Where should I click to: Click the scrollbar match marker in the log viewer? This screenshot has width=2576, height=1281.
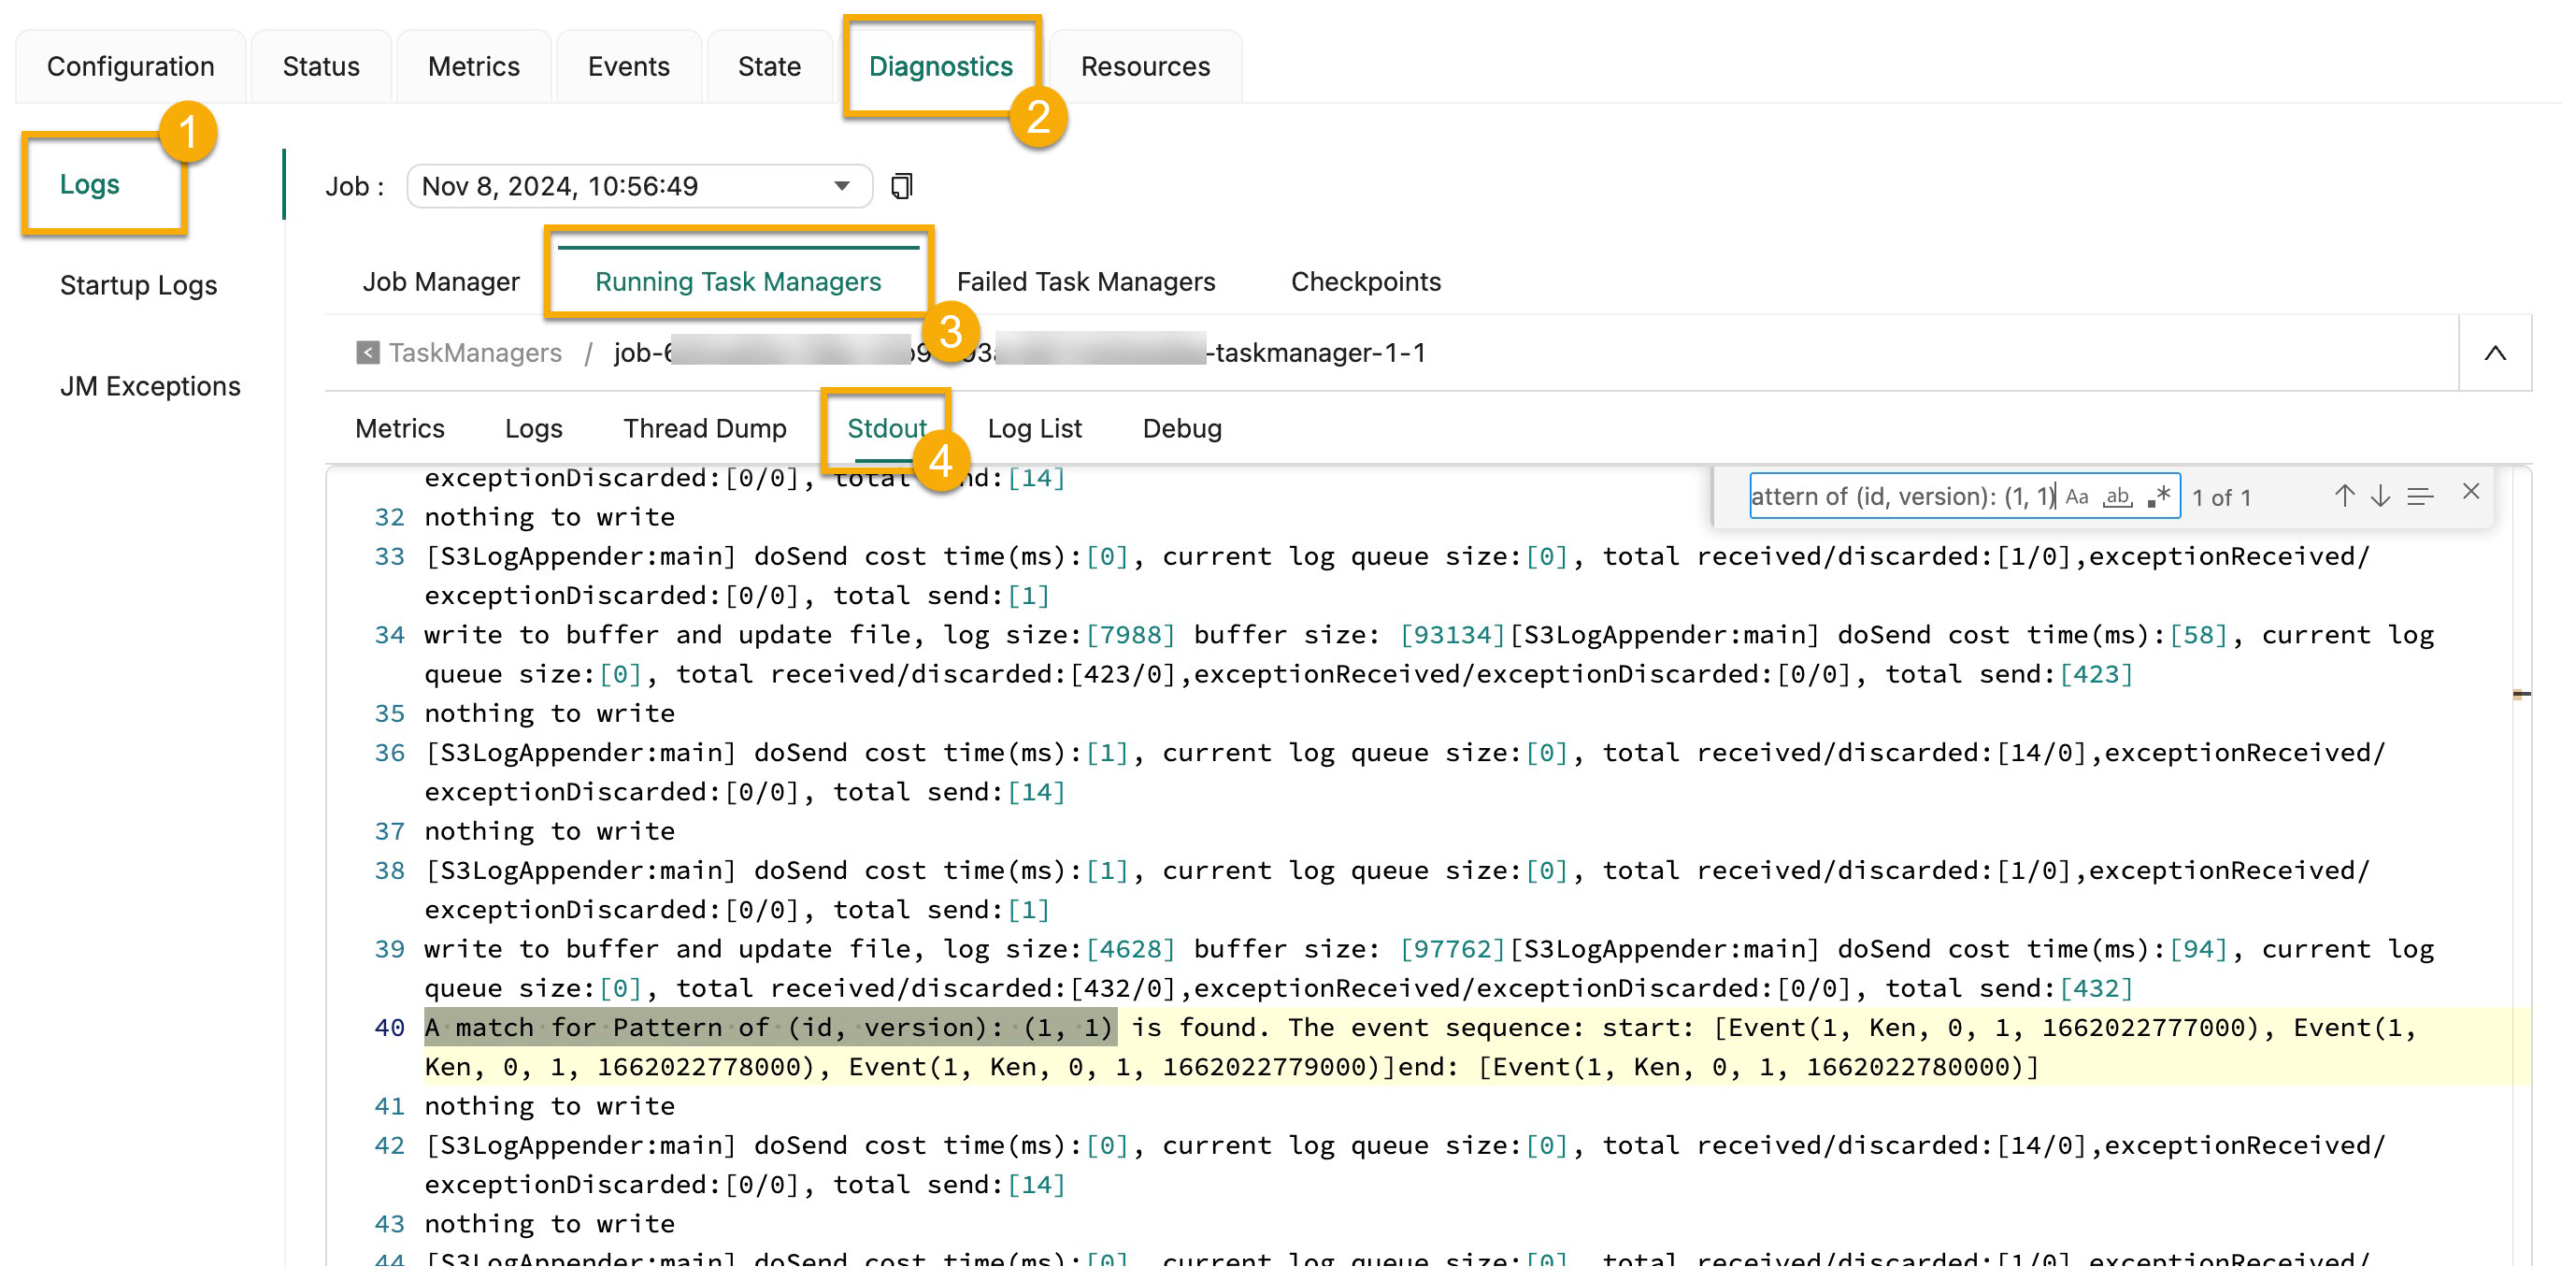2521,693
